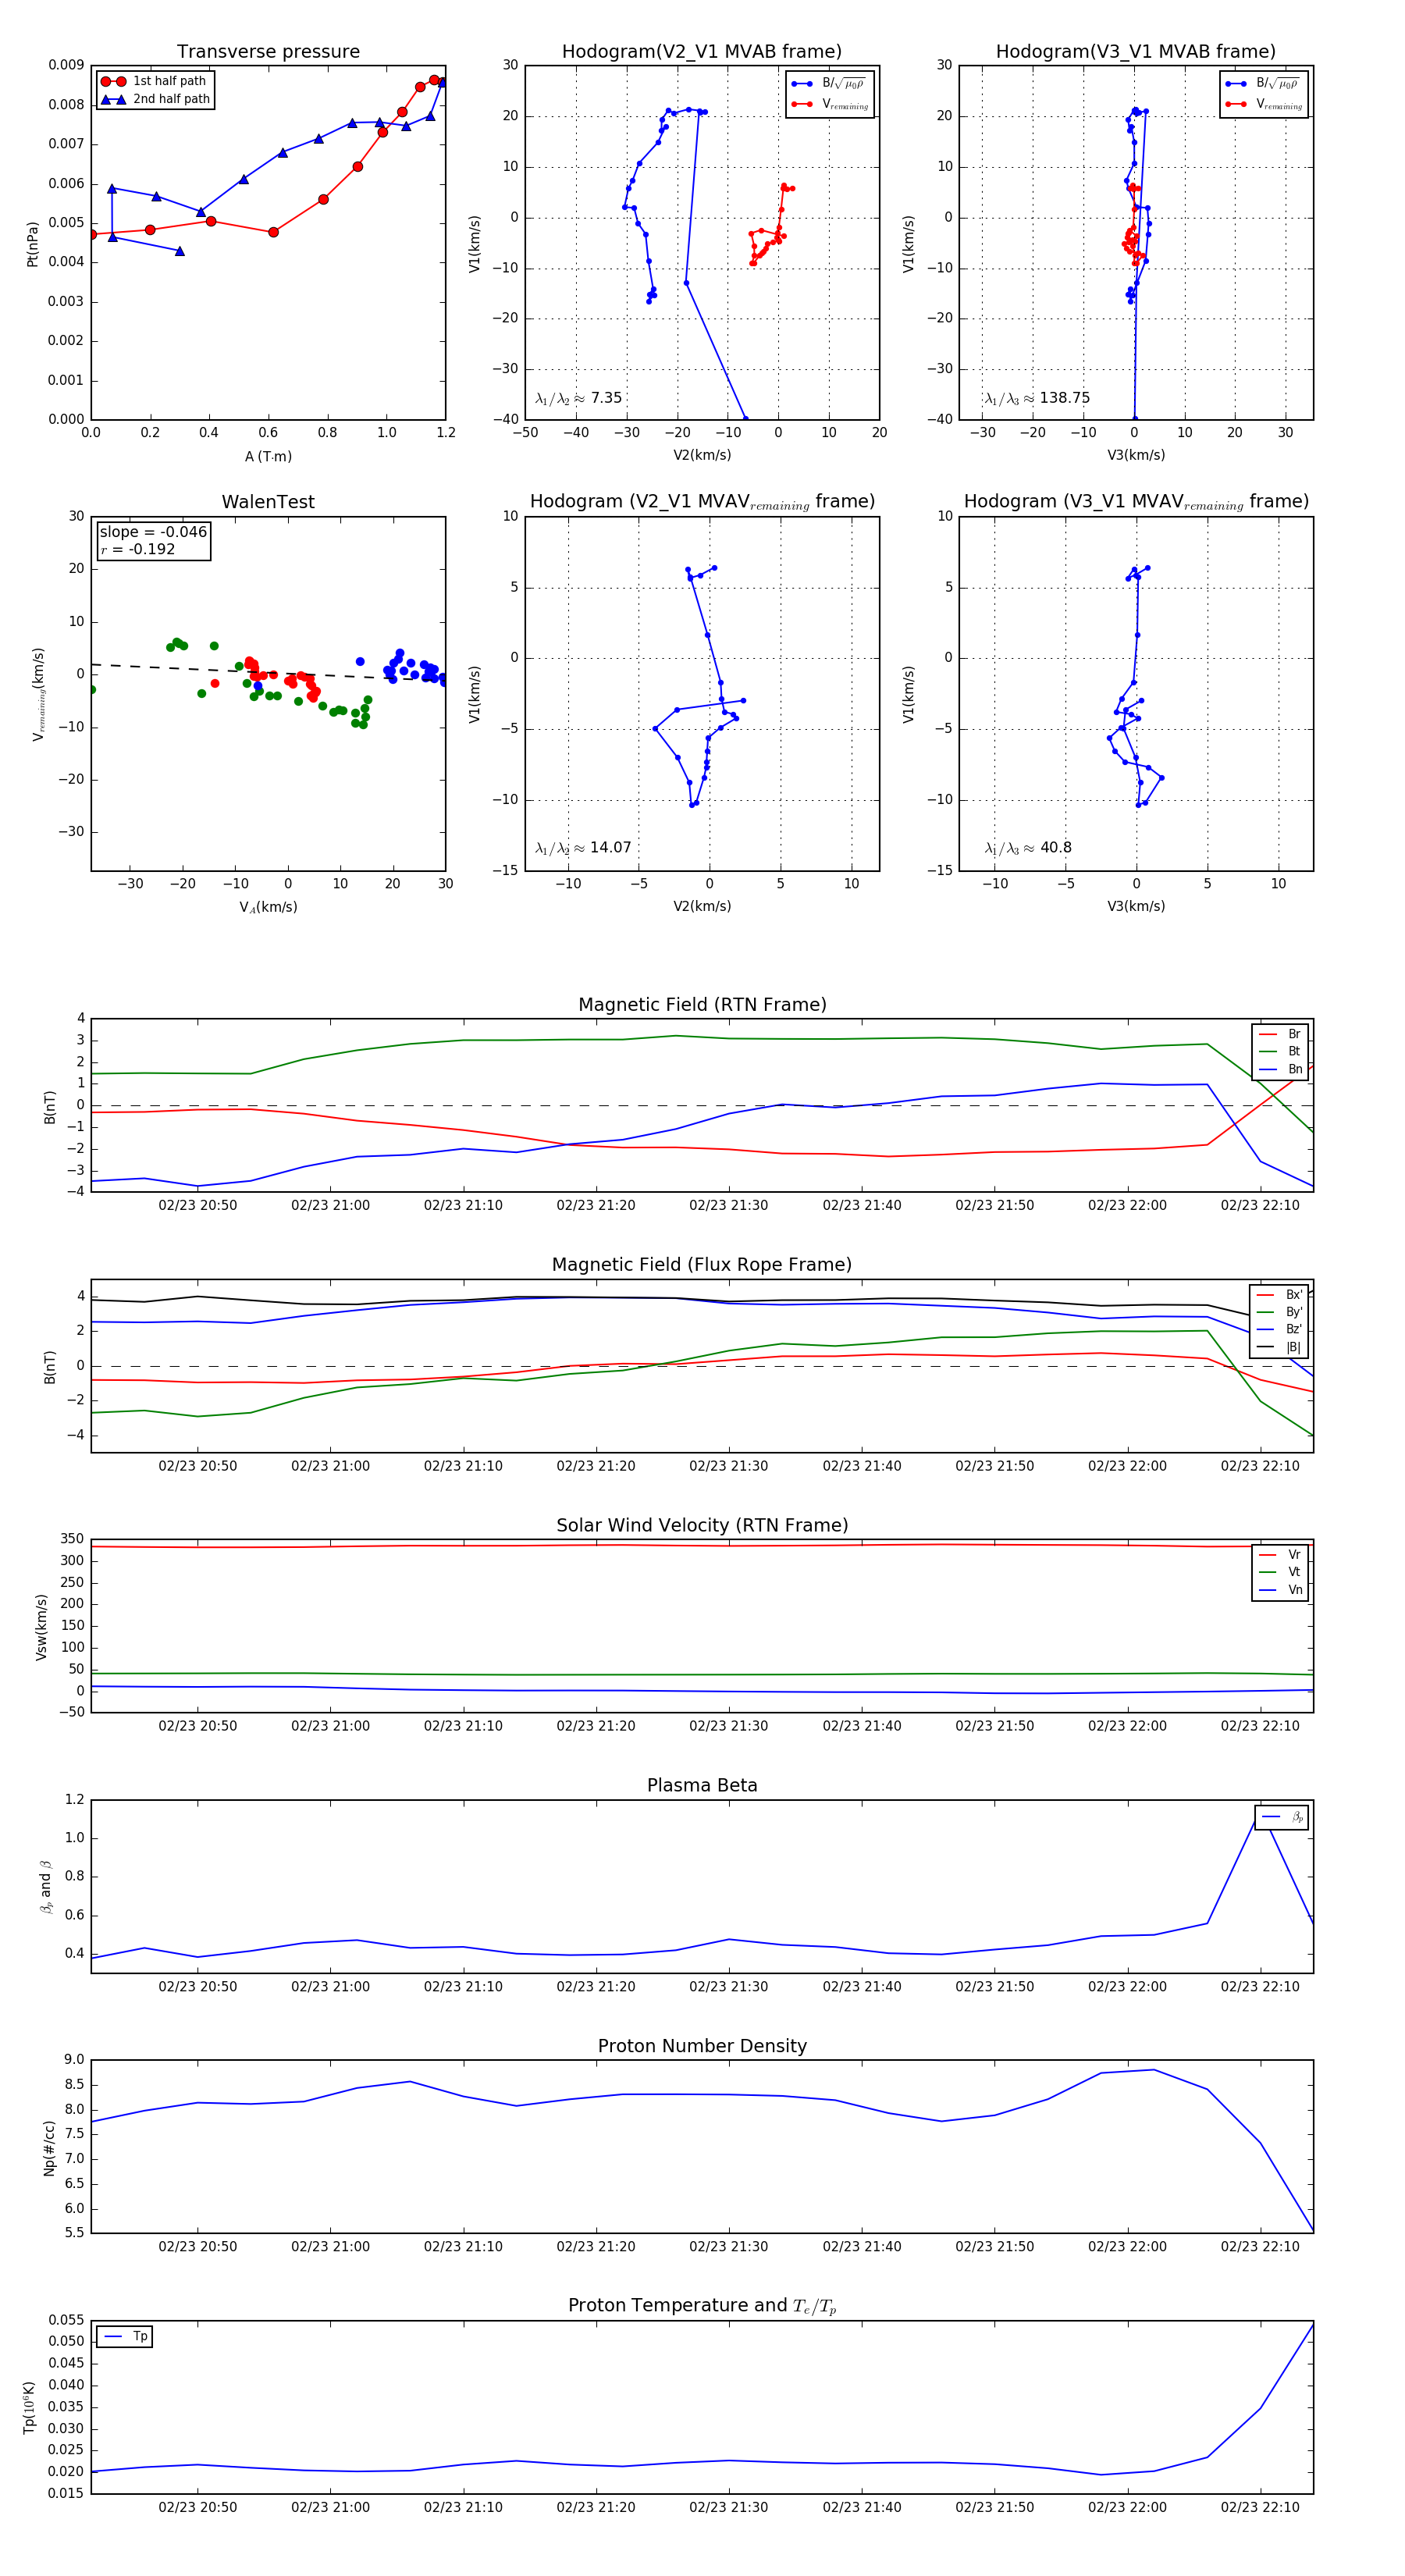Click the "βp and β" y-axis label
The height and width of the screenshot is (2576, 1405).
pyautogui.click(x=45, y=1887)
